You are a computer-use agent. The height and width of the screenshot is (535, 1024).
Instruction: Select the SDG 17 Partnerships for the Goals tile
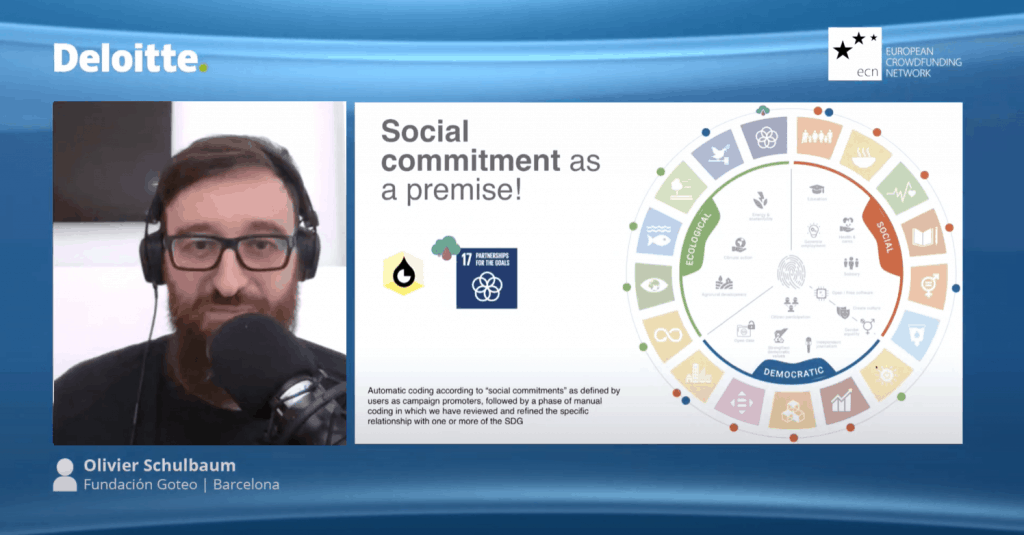(x=486, y=278)
